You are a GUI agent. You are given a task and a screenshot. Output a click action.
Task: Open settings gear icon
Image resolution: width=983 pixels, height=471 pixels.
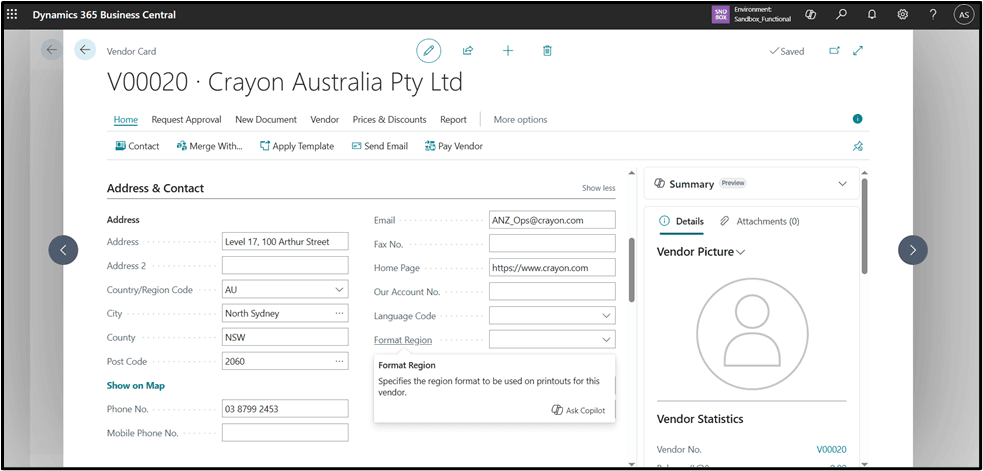[x=903, y=15]
